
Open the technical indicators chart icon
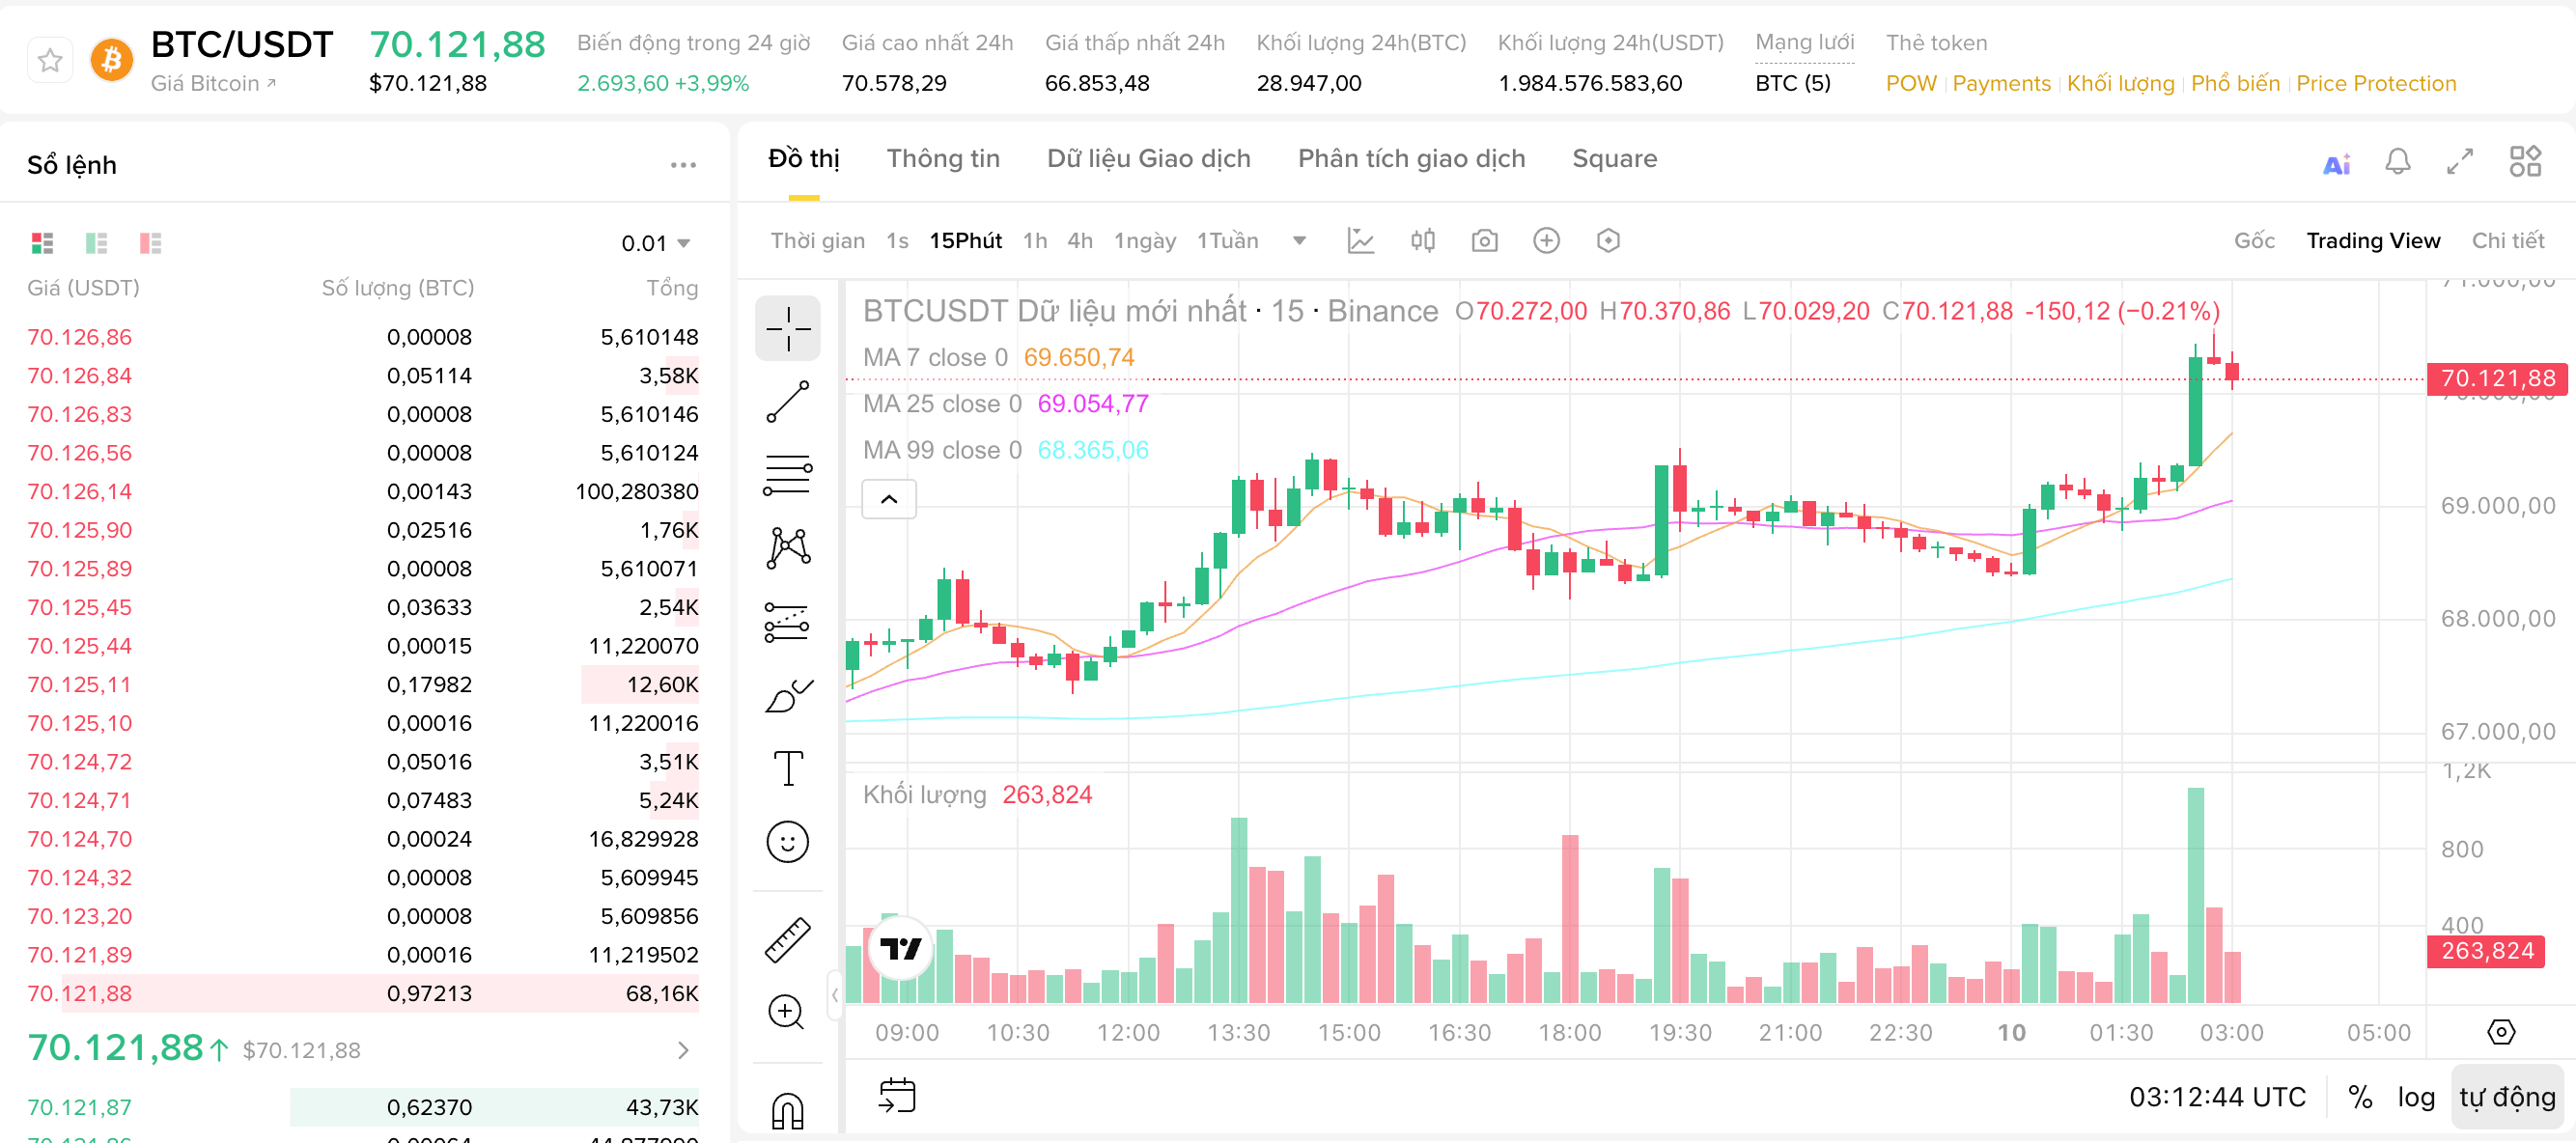(1360, 241)
